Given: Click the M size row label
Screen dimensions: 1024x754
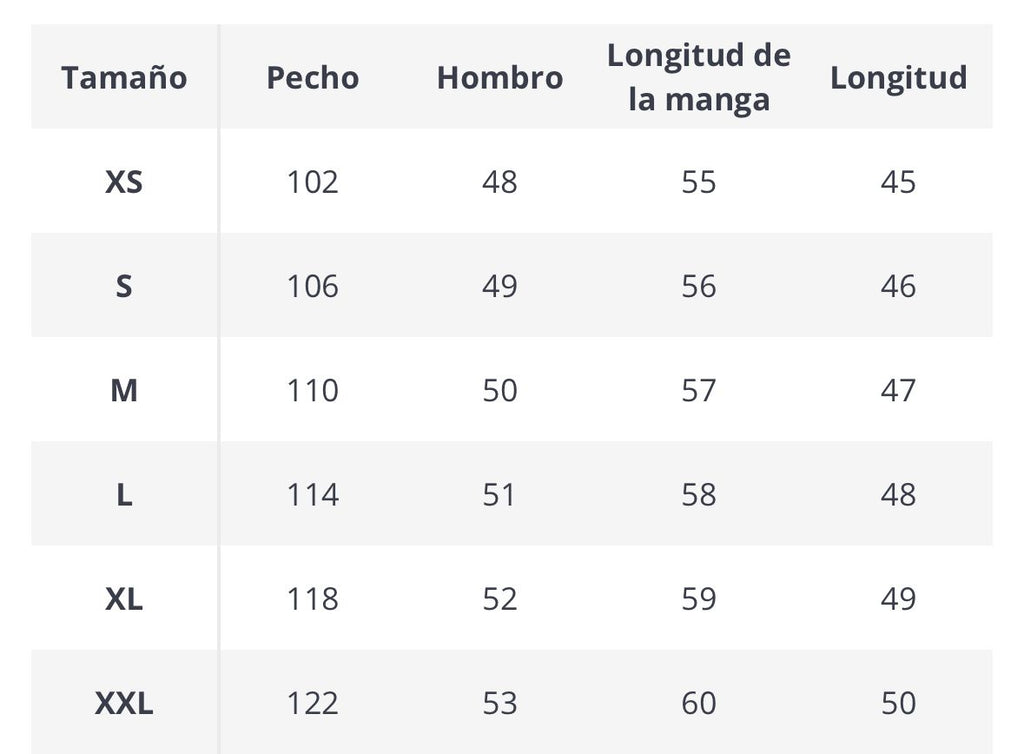Looking at the screenshot, I should pos(124,390).
